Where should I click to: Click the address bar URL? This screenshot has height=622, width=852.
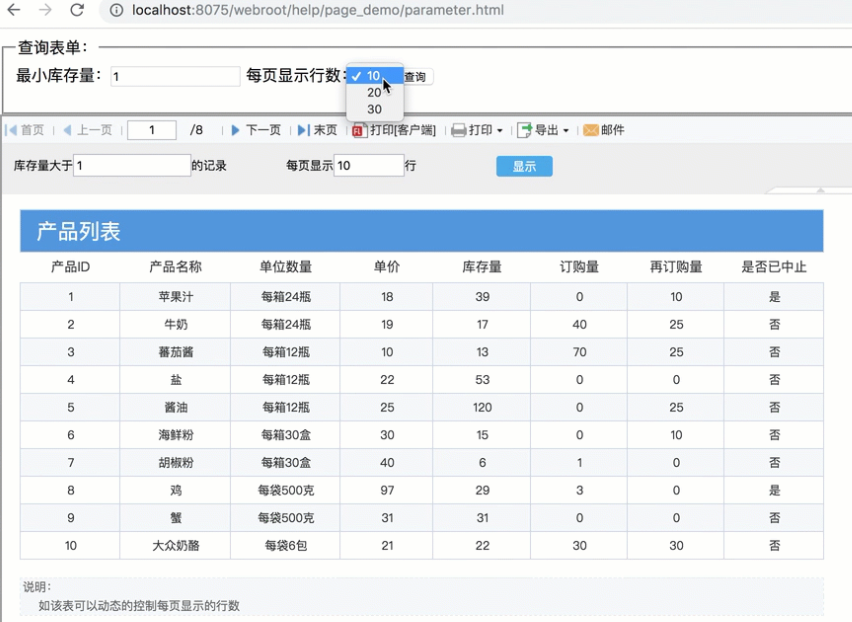[318, 10]
